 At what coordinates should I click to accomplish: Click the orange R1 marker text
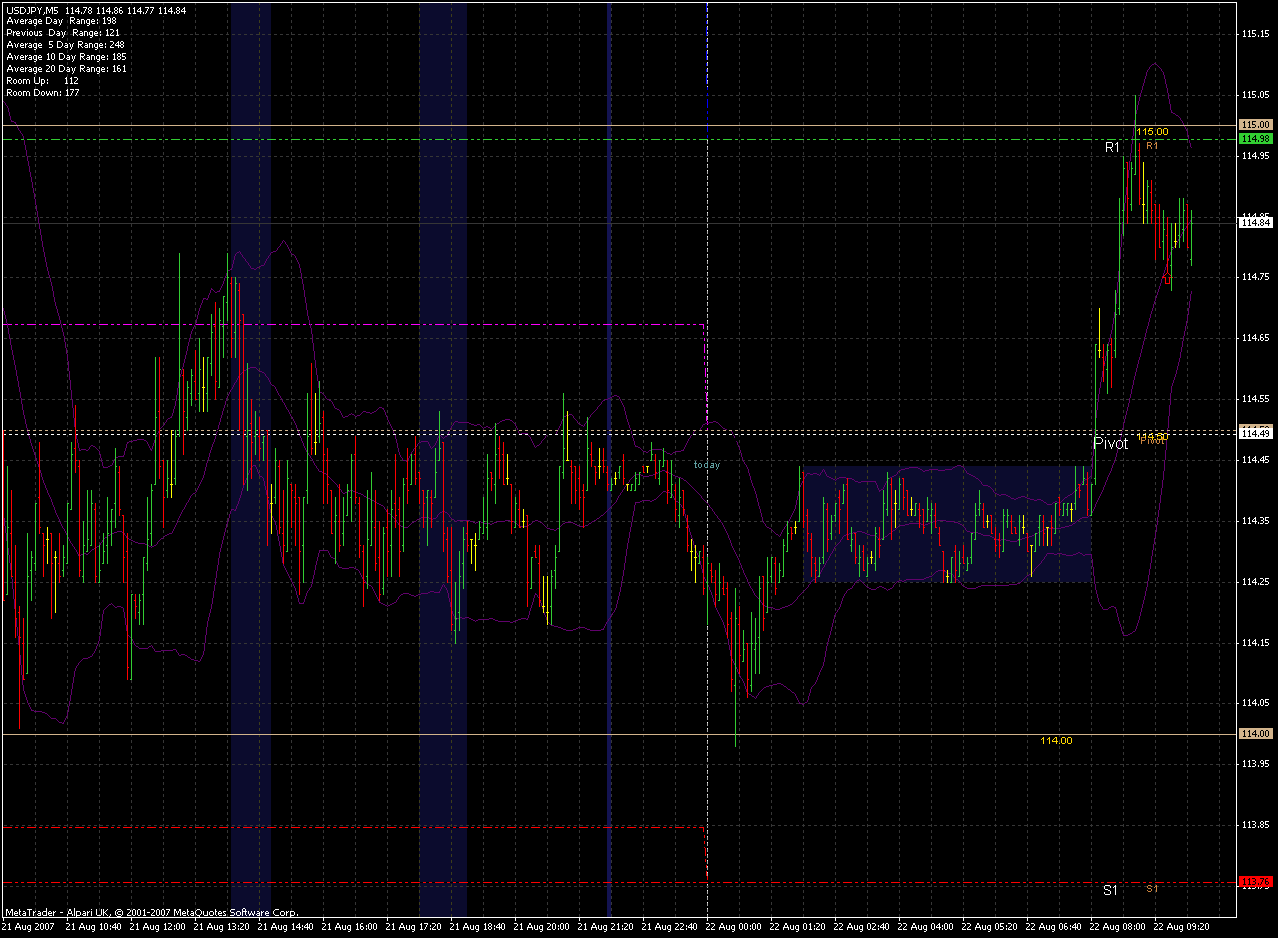tap(1152, 145)
